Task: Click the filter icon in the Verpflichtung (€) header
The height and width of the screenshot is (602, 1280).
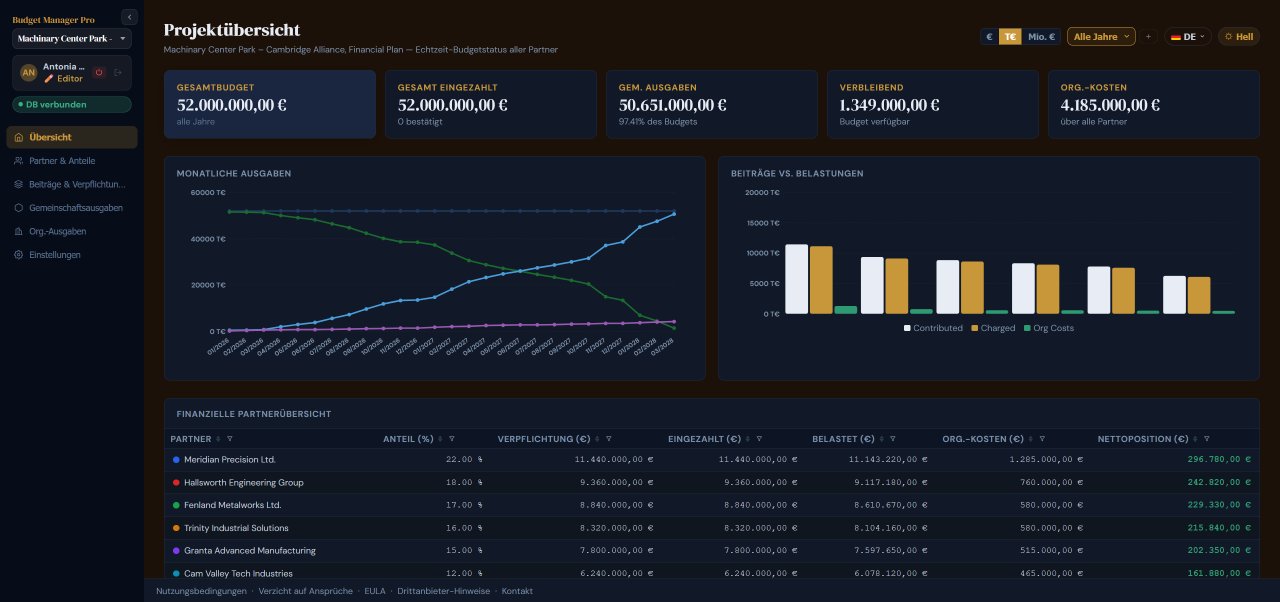Action: point(608,439)
